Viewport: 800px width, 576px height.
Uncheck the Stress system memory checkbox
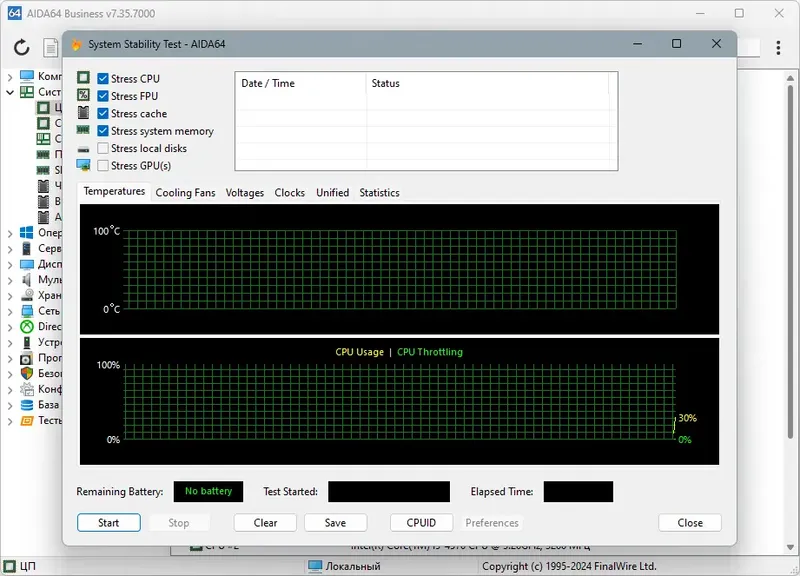(x=103, y=131)
